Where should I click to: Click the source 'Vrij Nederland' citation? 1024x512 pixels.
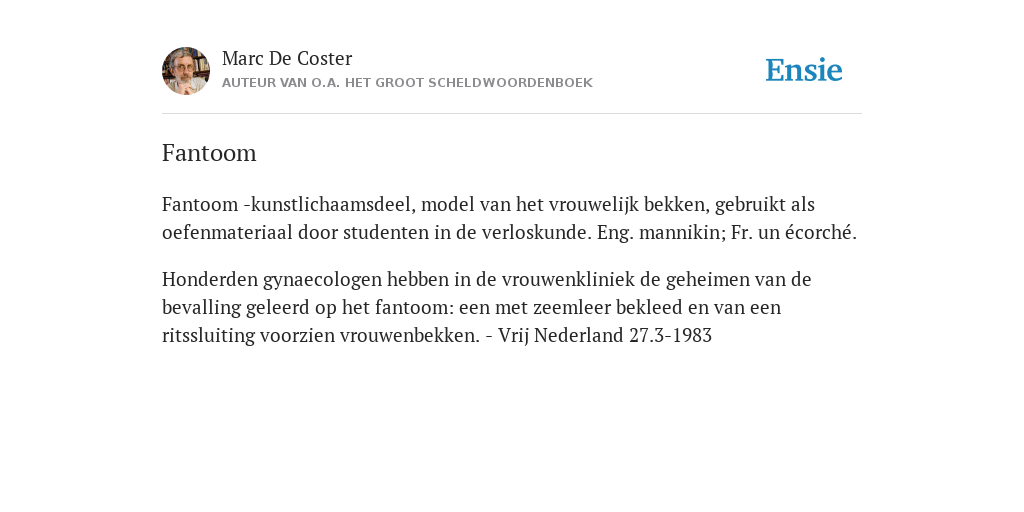(560, 336)
